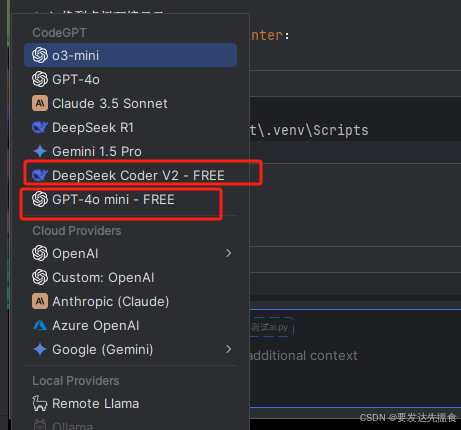Image resolution: width=461 pixels, height=430 pixels.
Task: Pick the Custom: OpenAI provider
Action: click(x=130, y=277)
